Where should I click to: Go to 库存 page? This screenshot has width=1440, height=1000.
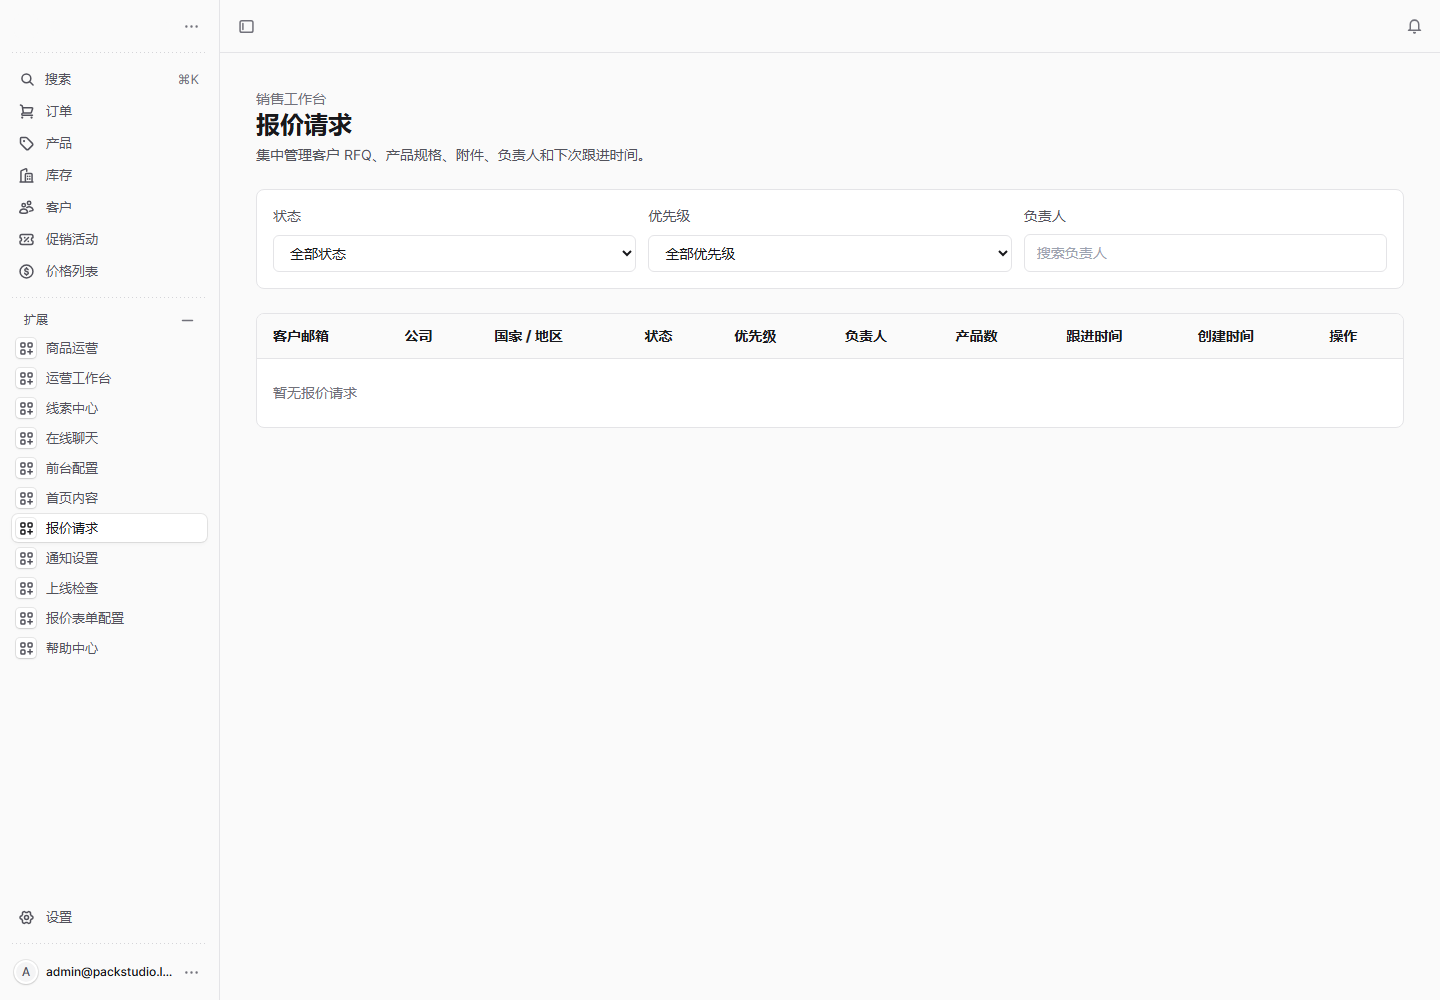tap(110, 175)
